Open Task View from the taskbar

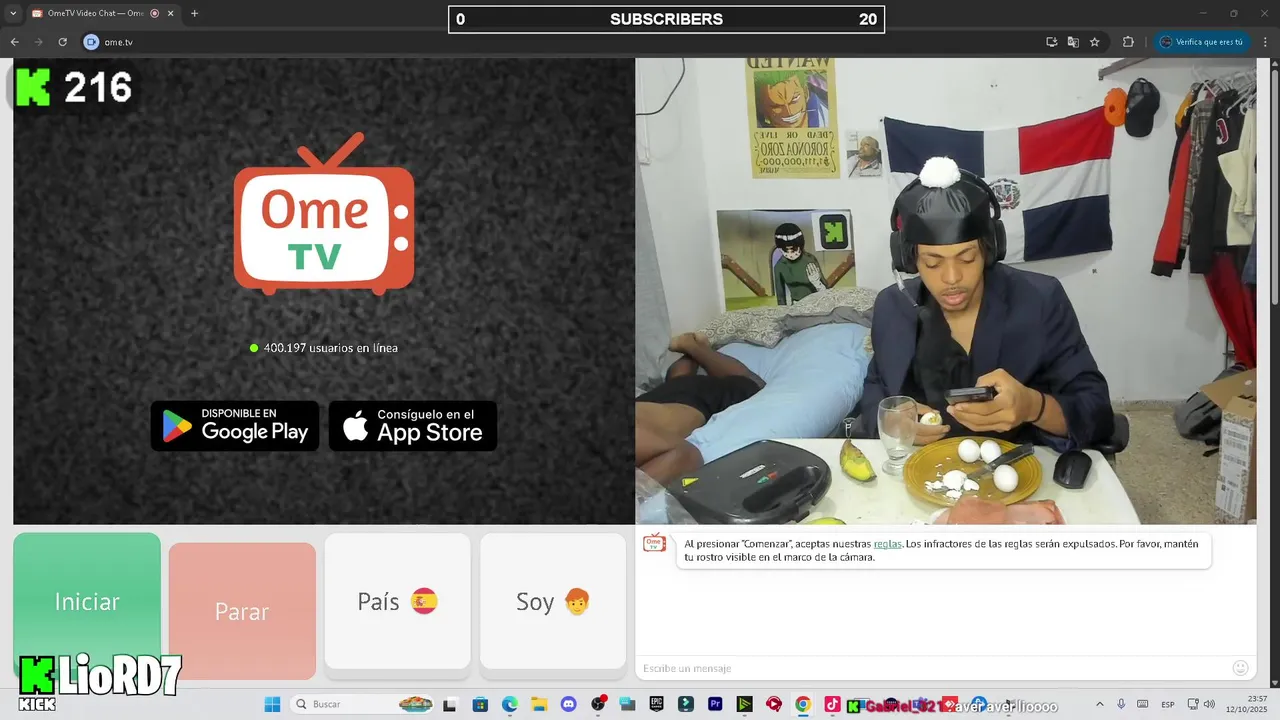450,704
